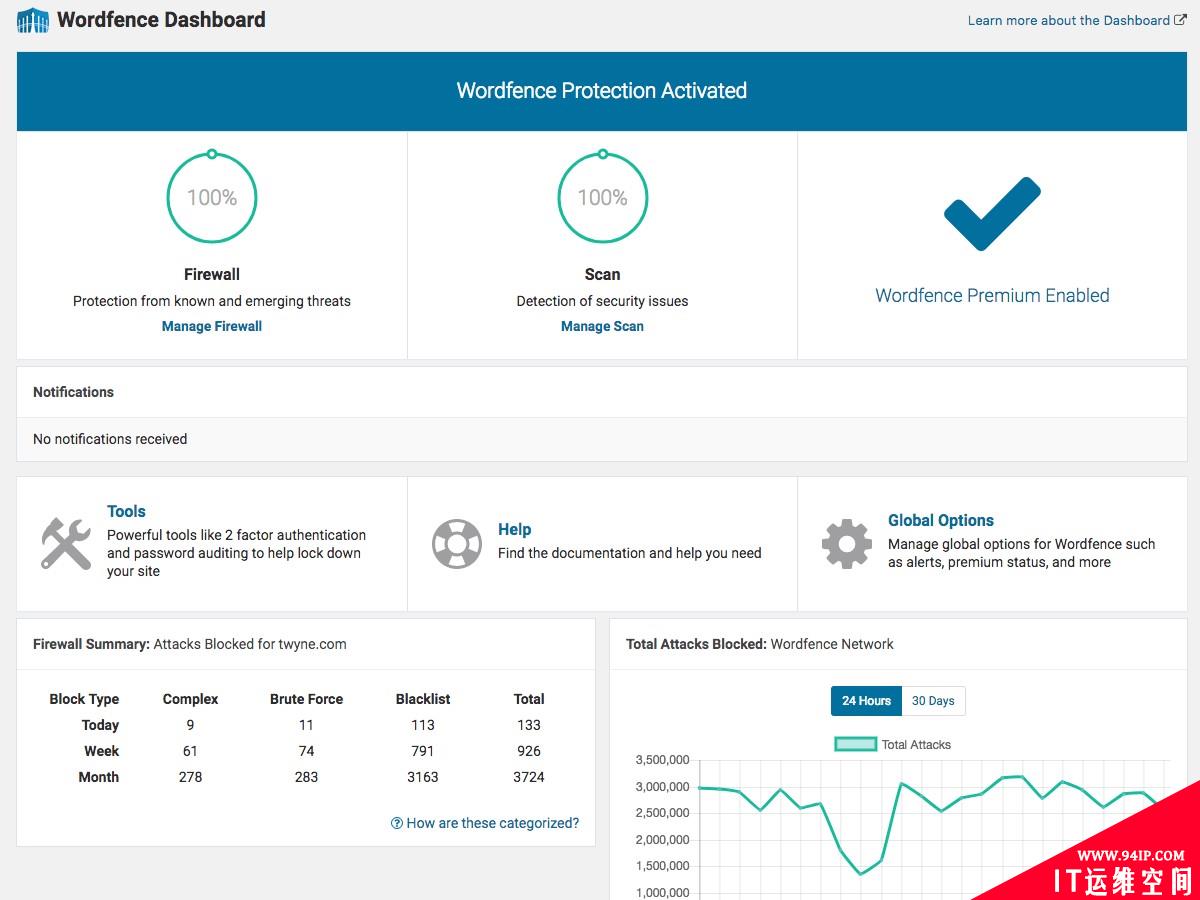Open Learn more about the Dashboard link
Image resolution: width=1200 pixels, height=900 pixels.
click(1076, 20)
